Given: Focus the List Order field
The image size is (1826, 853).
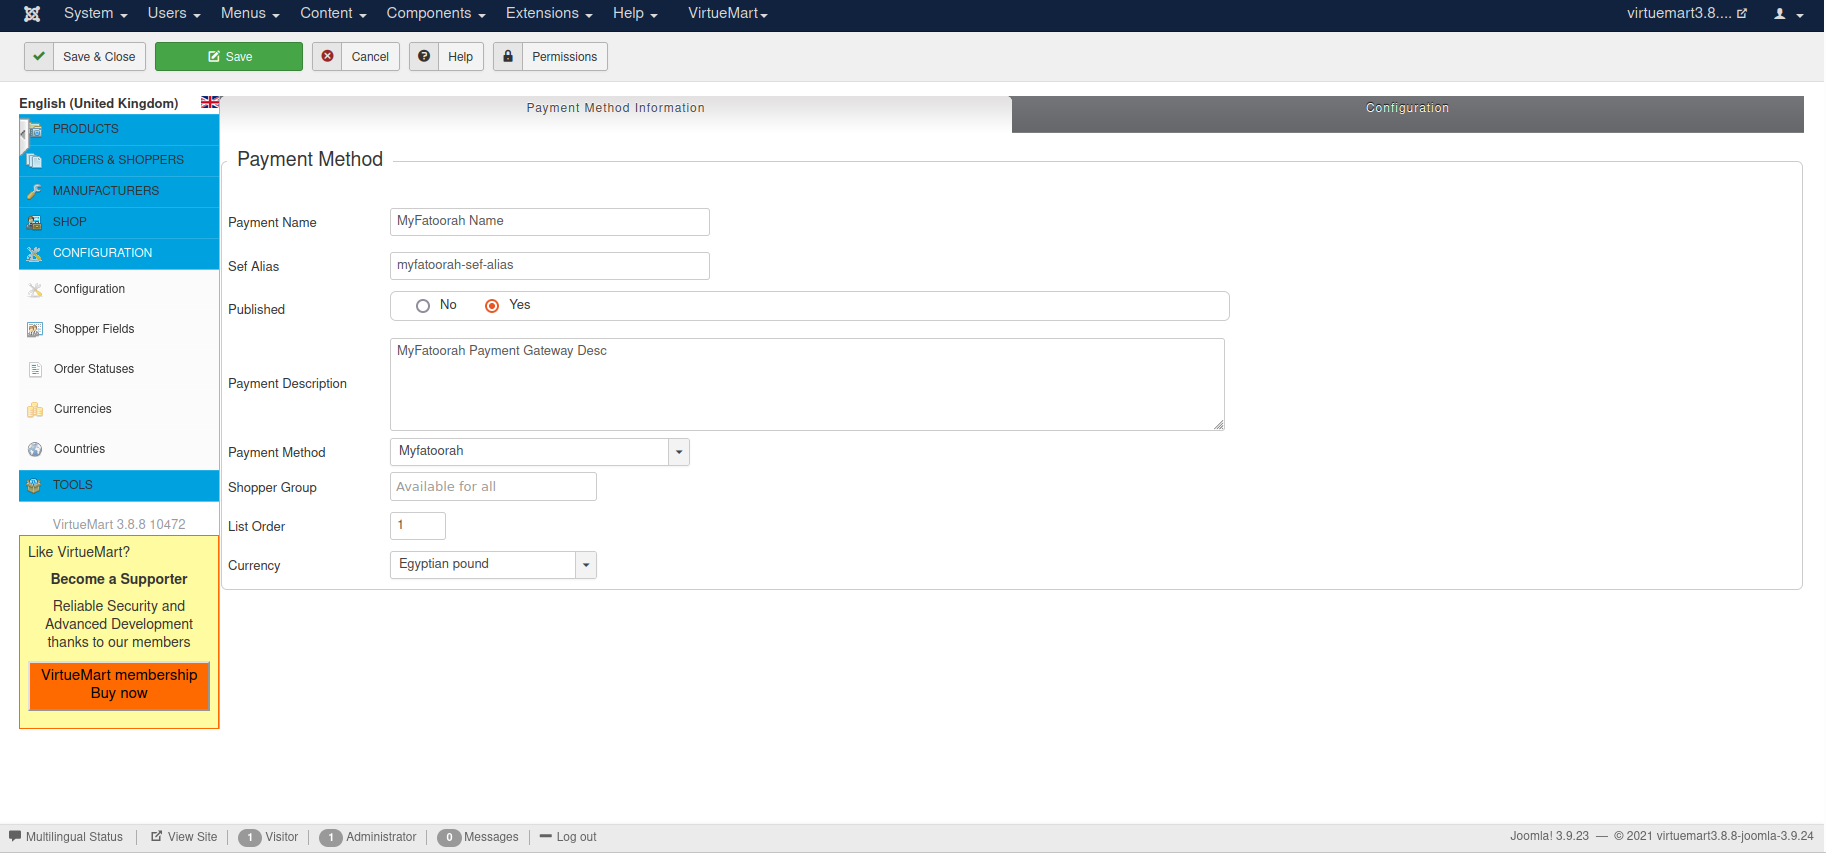Looking at the screenshot, I should (x=418, y=526).
